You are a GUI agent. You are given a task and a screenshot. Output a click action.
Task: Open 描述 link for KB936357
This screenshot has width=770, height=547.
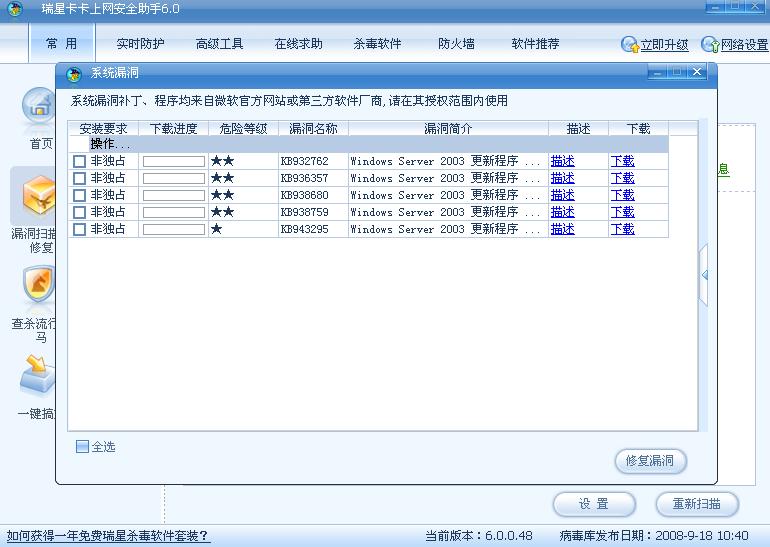click(x=563, y=178)
